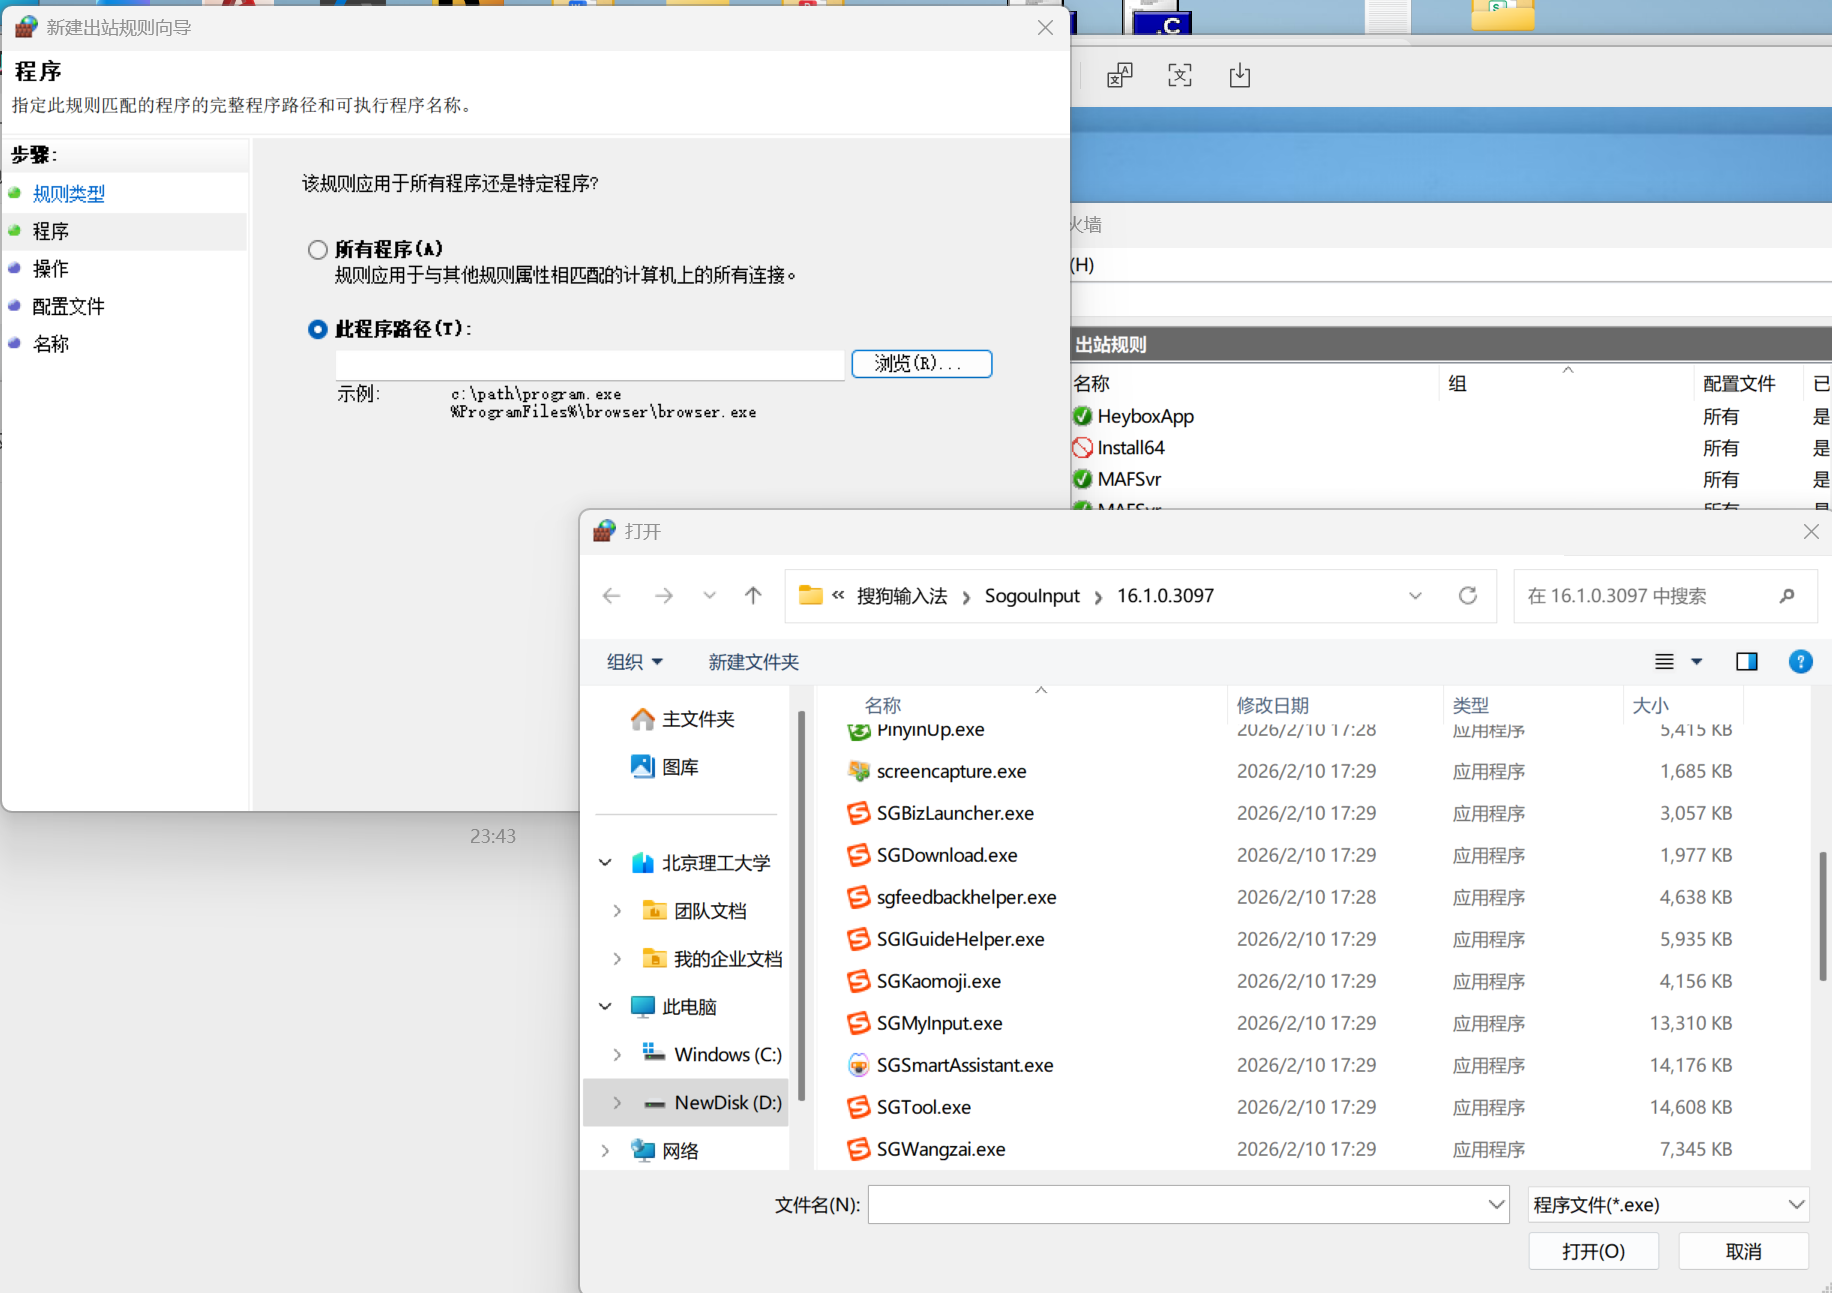Select the 此程序路径(T) radio button
The width and height of the screenshot is (1832, 1293).
(318, 329)
